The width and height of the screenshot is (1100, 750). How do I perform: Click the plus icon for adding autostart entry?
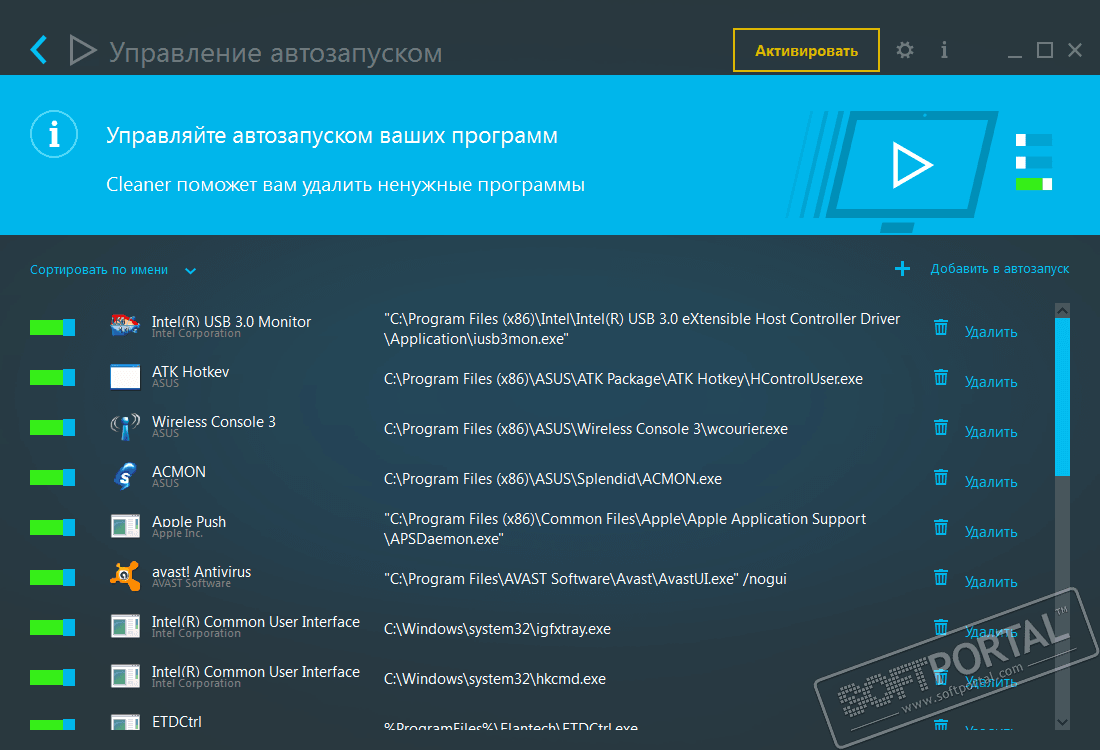902,269
